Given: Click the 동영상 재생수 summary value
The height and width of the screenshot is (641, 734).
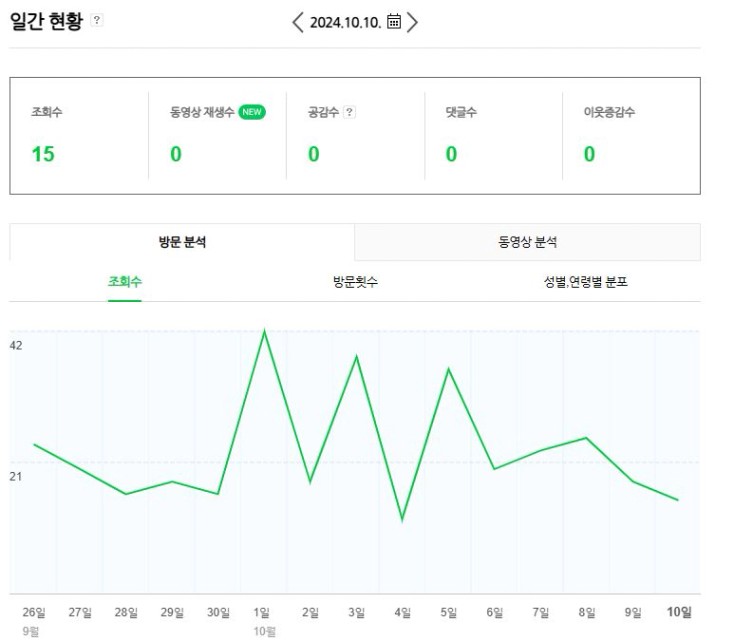Looking at the screenshot, I should (176, 154).
